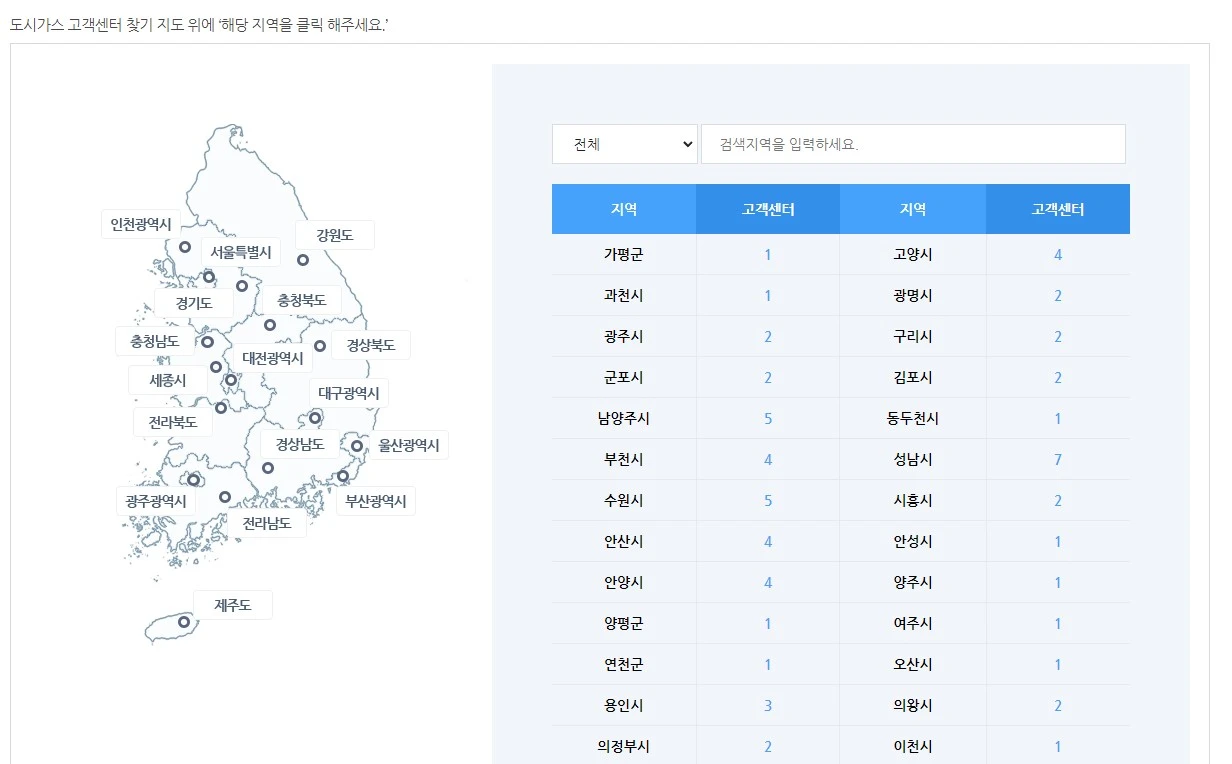
Task: Focus the 검색지역을 입력하세요 search field
Action: point(913,144)
